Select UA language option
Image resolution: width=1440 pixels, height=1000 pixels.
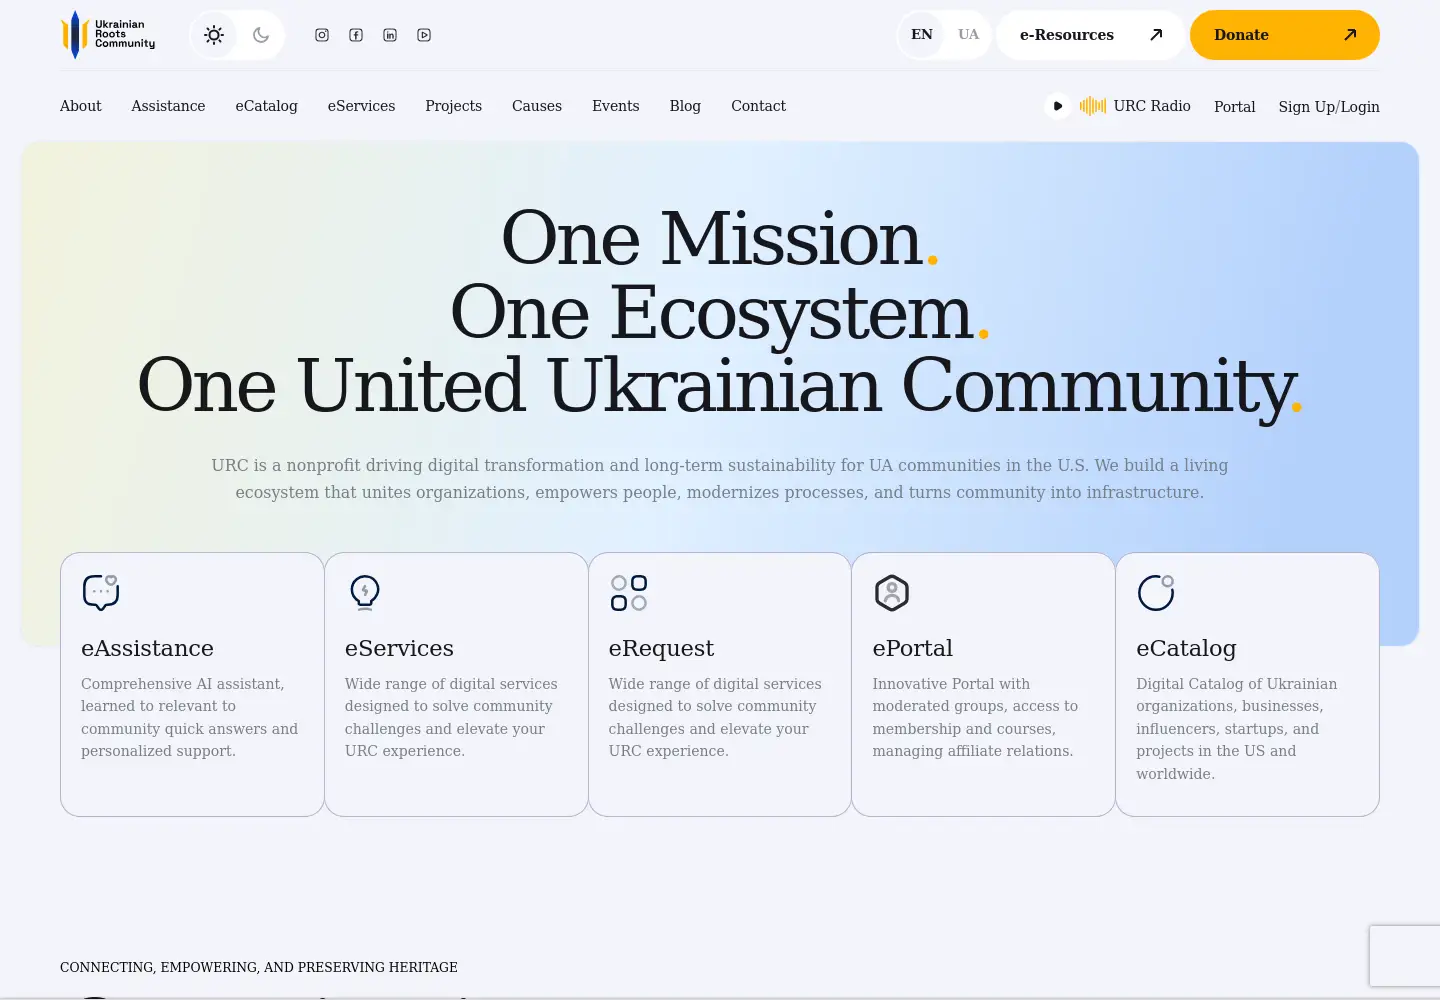point(968,35)
